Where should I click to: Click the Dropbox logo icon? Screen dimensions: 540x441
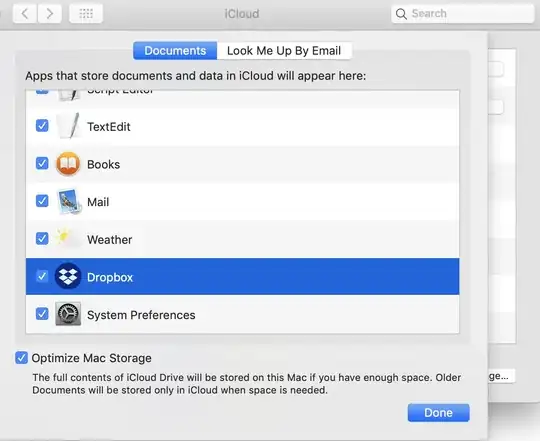68,276
